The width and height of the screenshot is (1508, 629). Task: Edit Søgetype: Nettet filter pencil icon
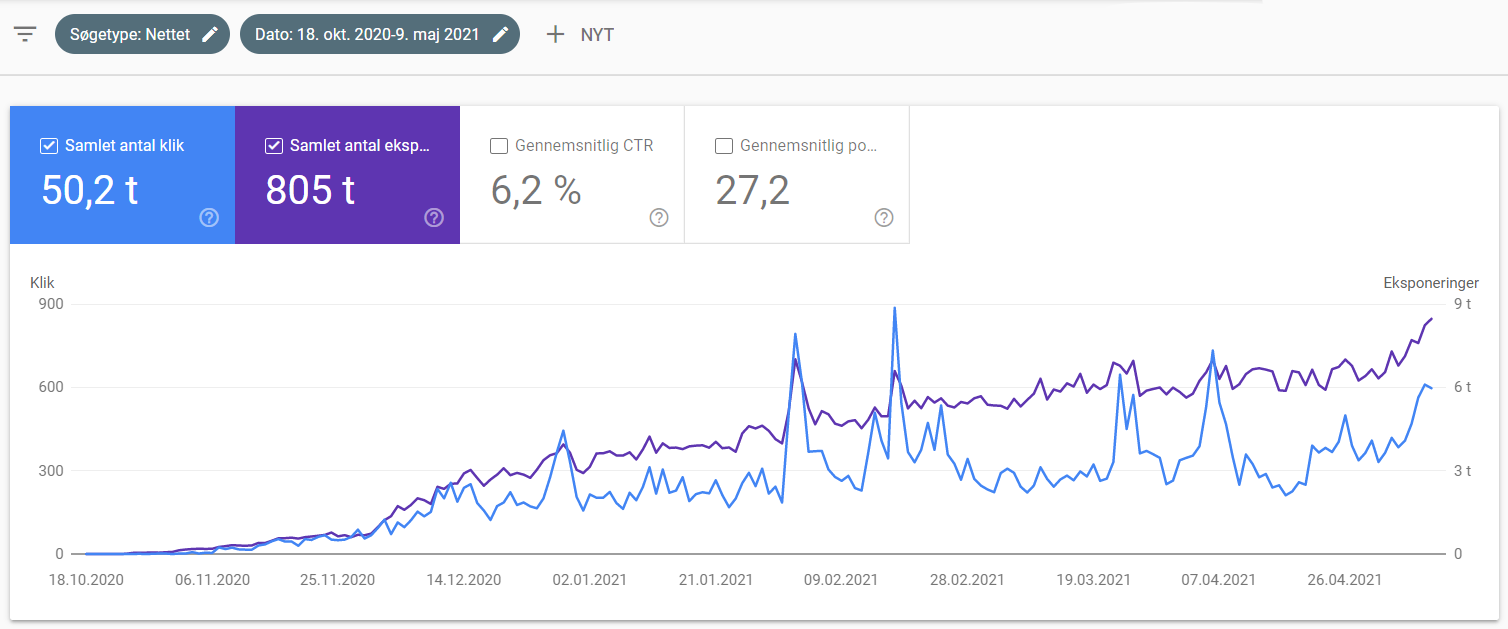click(x=210, y=34)
